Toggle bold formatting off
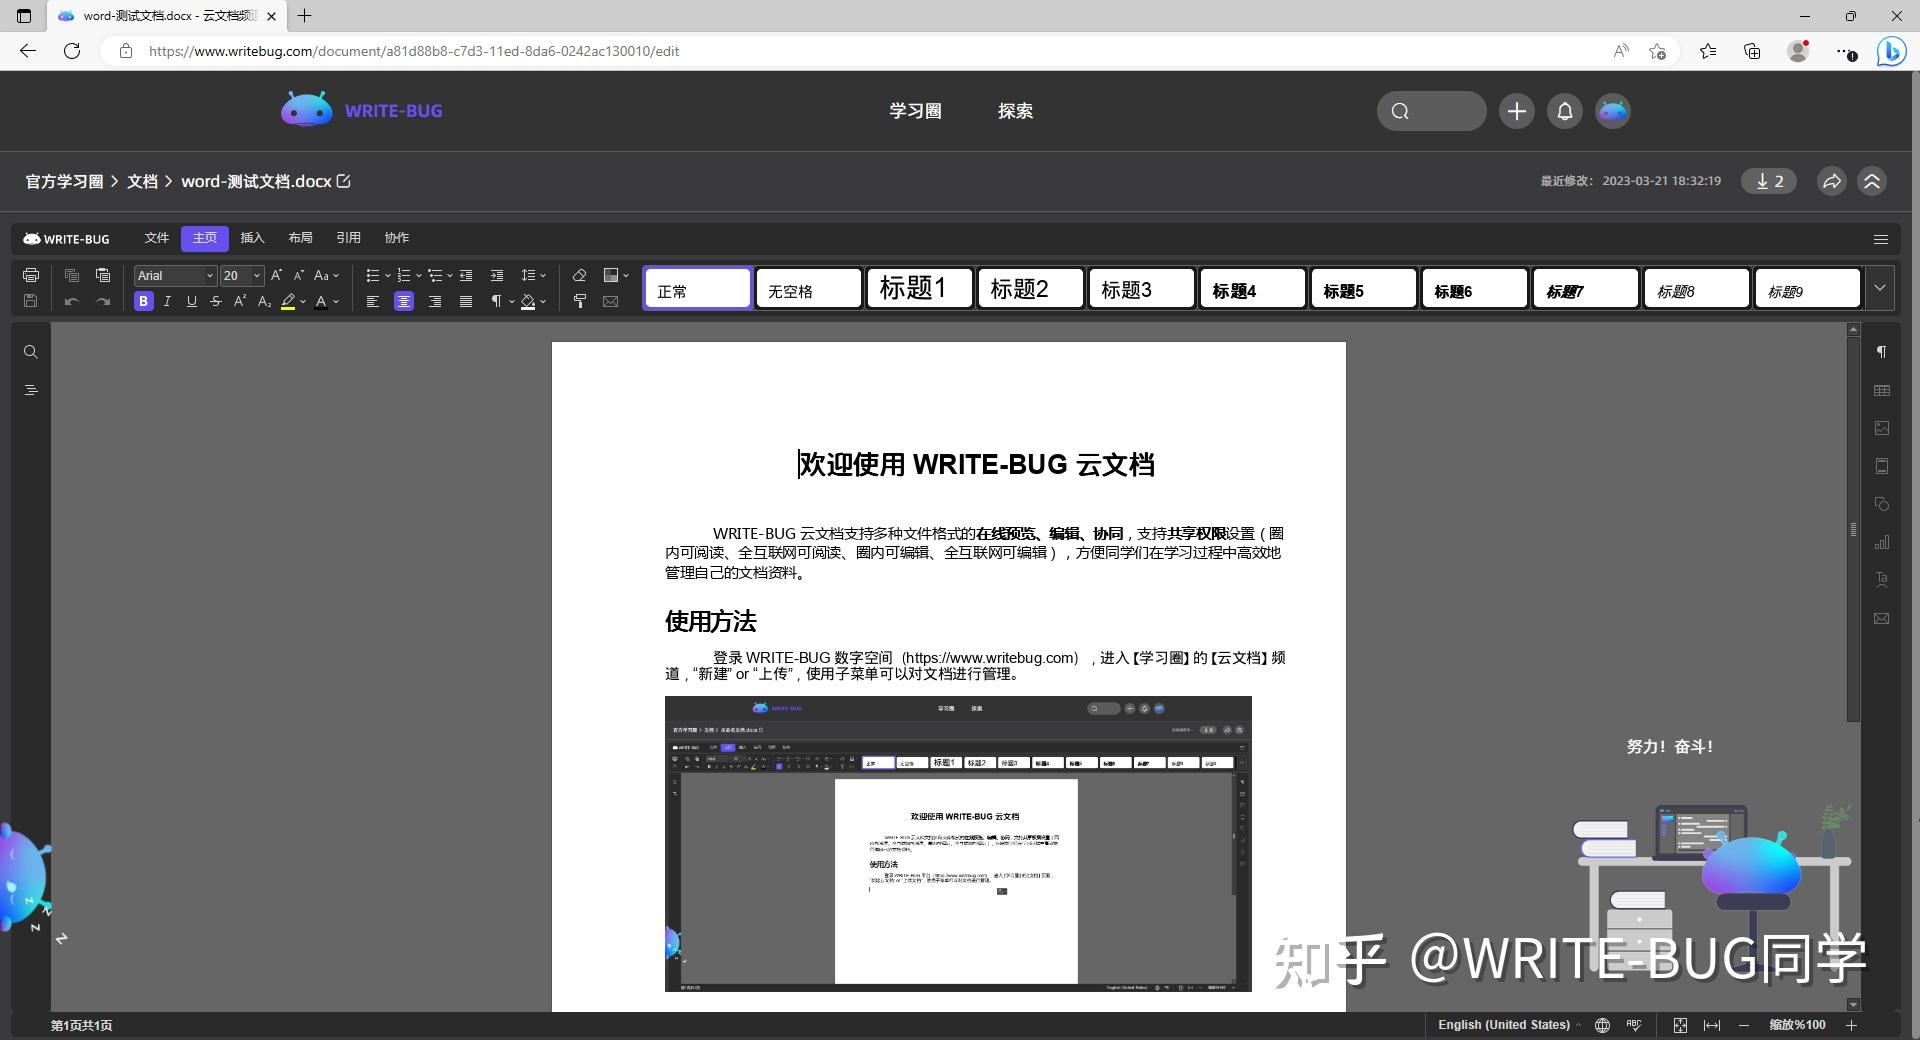 click(x=143, y=301)
